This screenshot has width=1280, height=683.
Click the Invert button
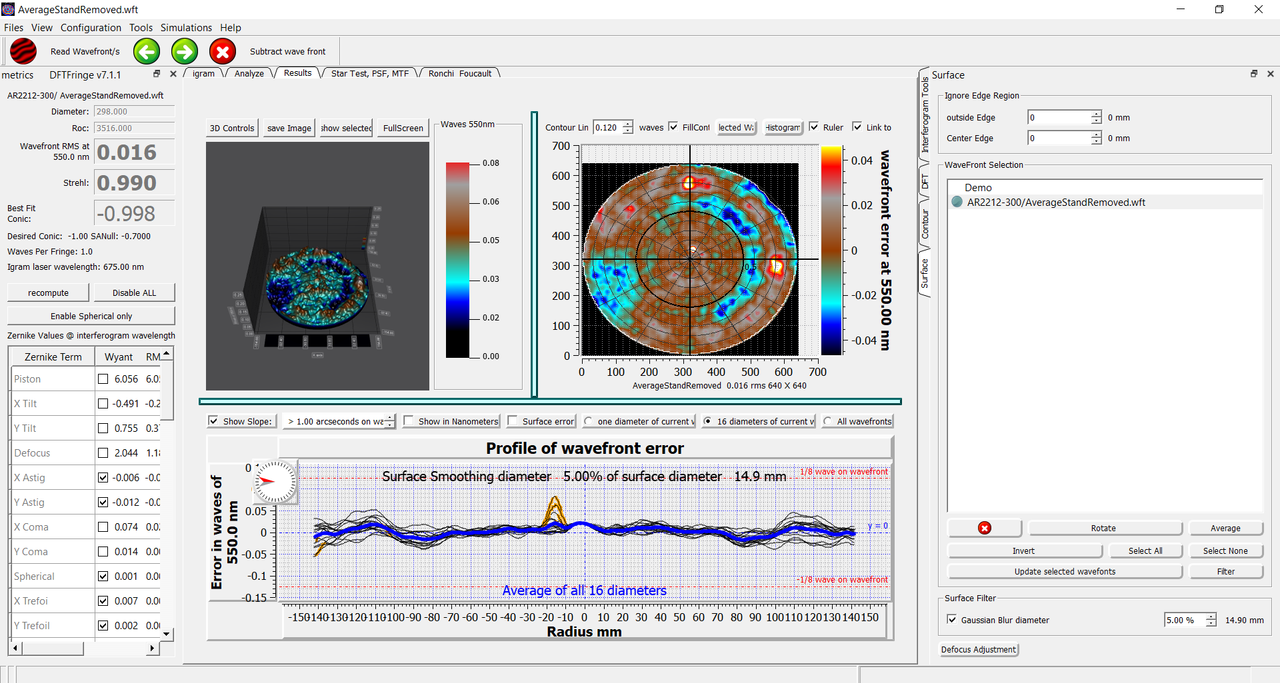pyautogui.click(x=1023, y=551)
